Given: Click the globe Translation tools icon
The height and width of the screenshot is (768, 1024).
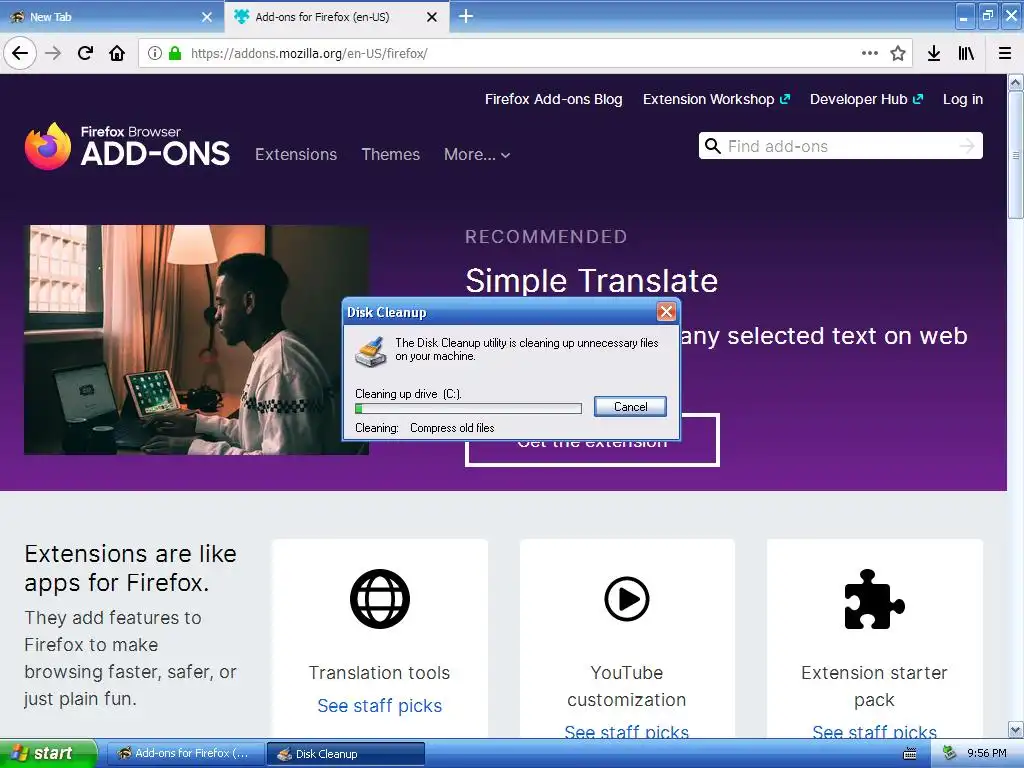Looking at the screenshot, I should click(379, 599).
